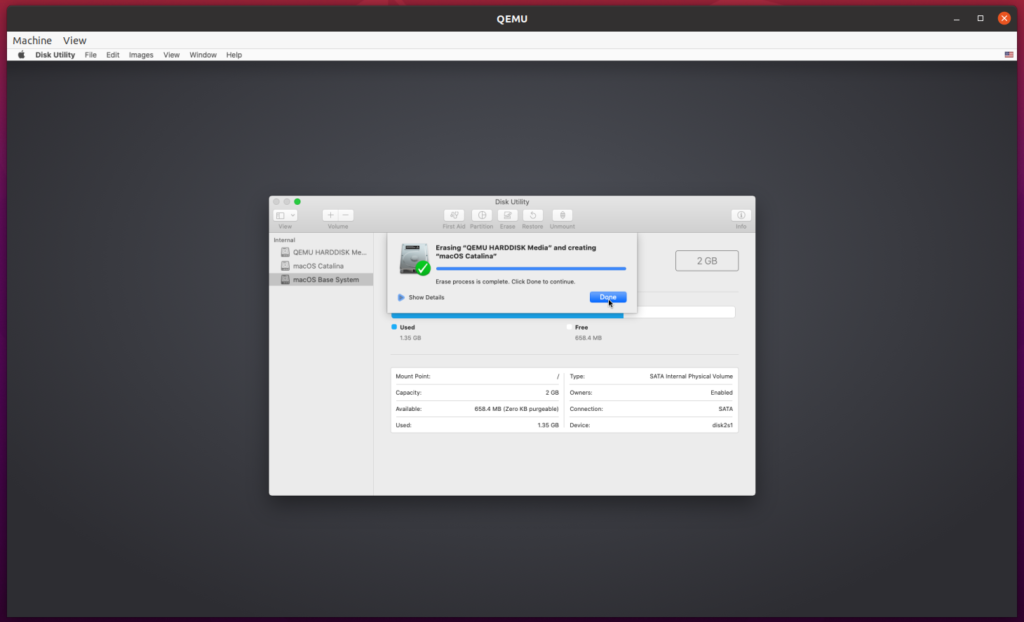Click Done to dismiss the erase dialog
Image resolution: width=1024 pixels, height=622 pixels.
pos(608,297)
